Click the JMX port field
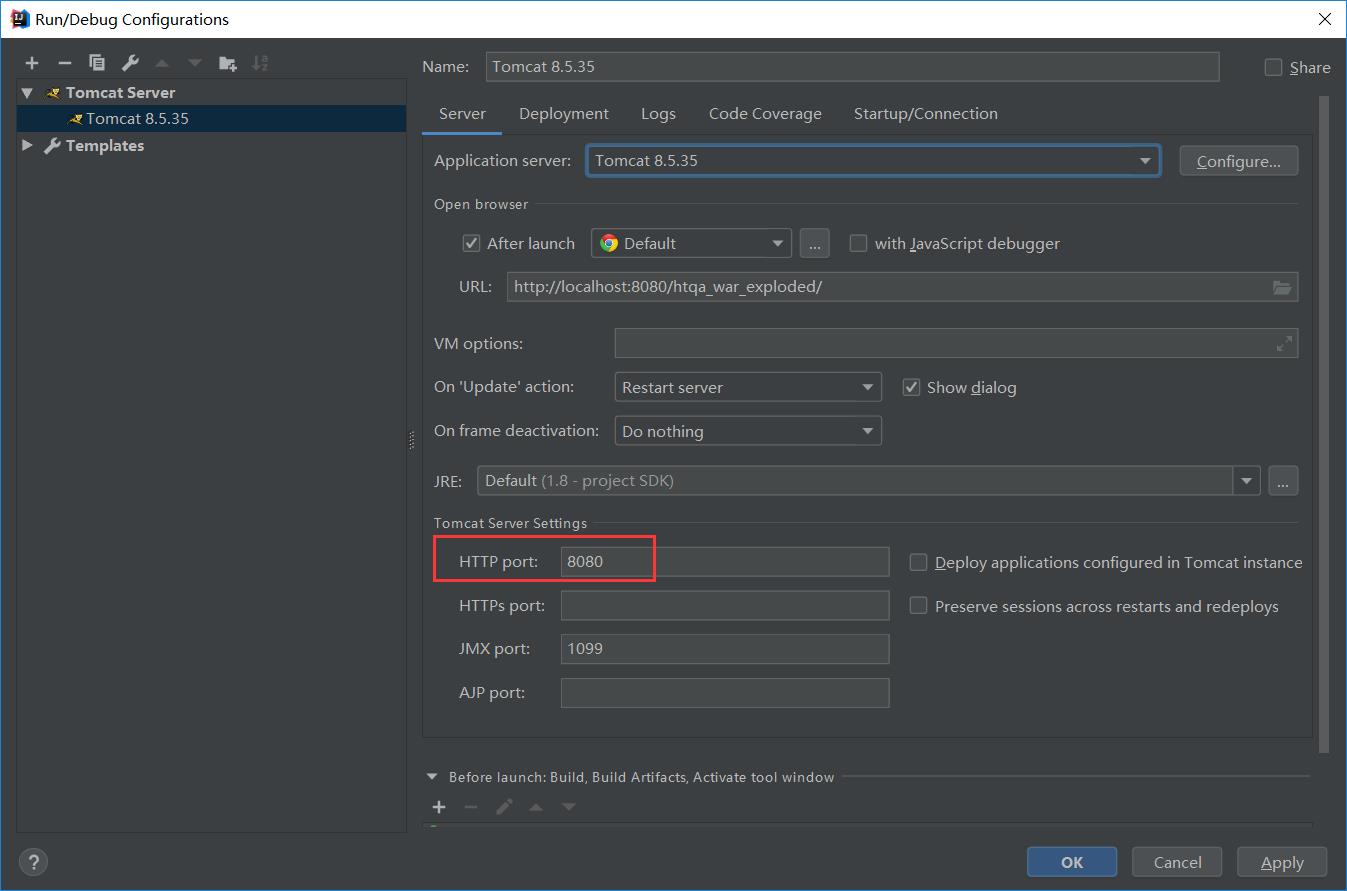This screenshot has width=1347, height=891. 725,649
